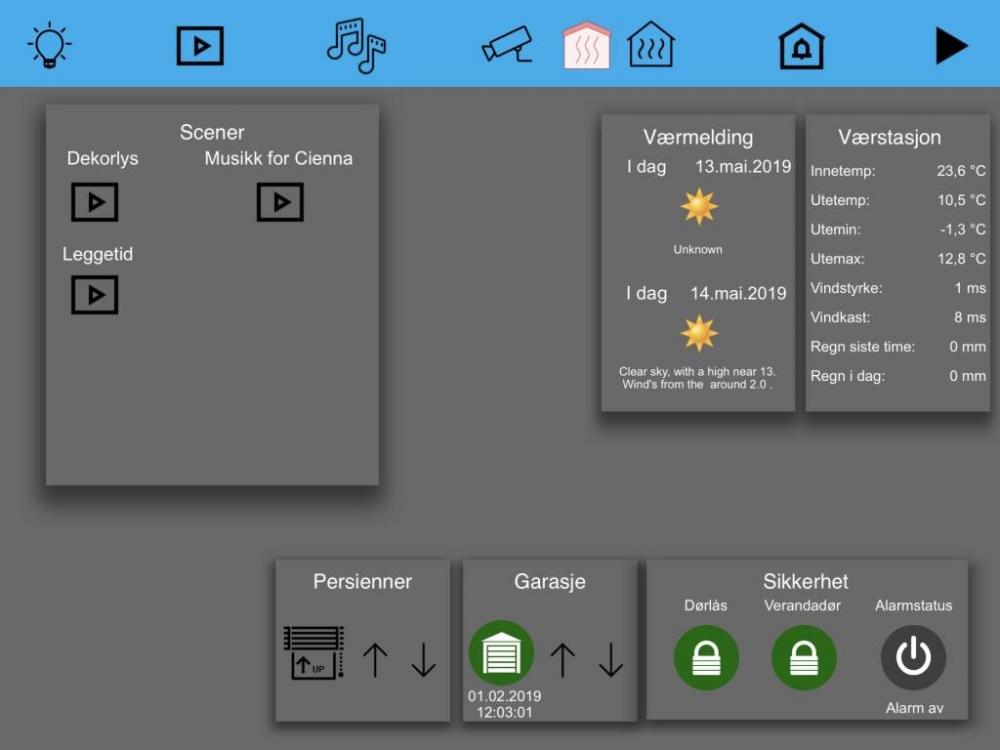Viewport: 1000px width, 750px height.
Task: Toggle the green garage door icon
Action: 501,653
